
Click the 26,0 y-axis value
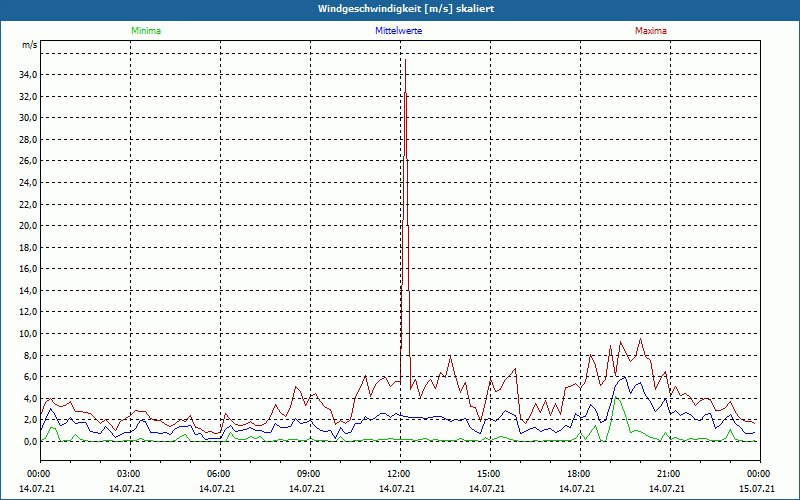(28, 161)
